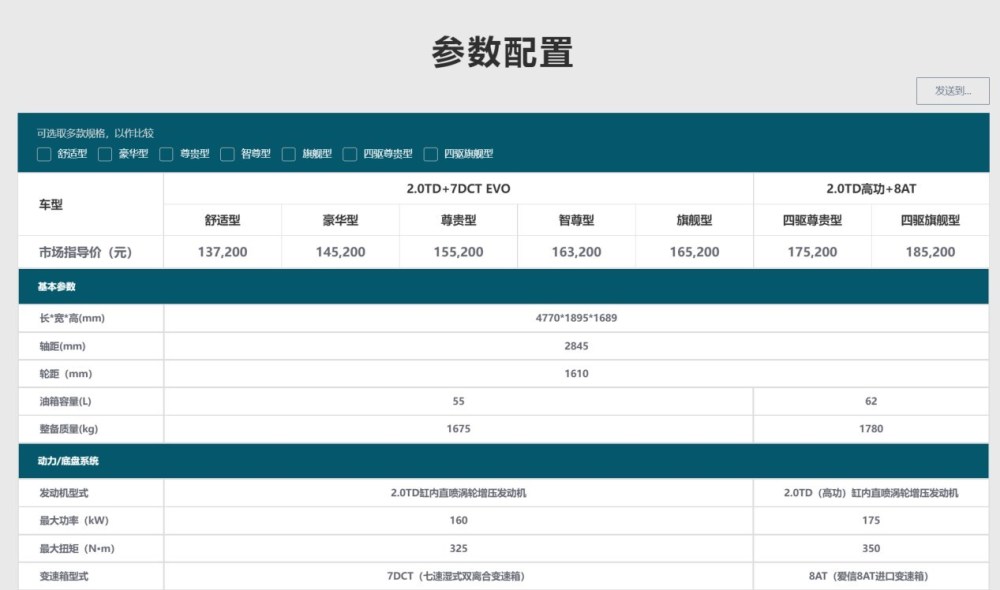This screenshot has width=1000, height=590.
Task: Click the 最大功率 (kW) row label
Action: [x=74, y=520]
